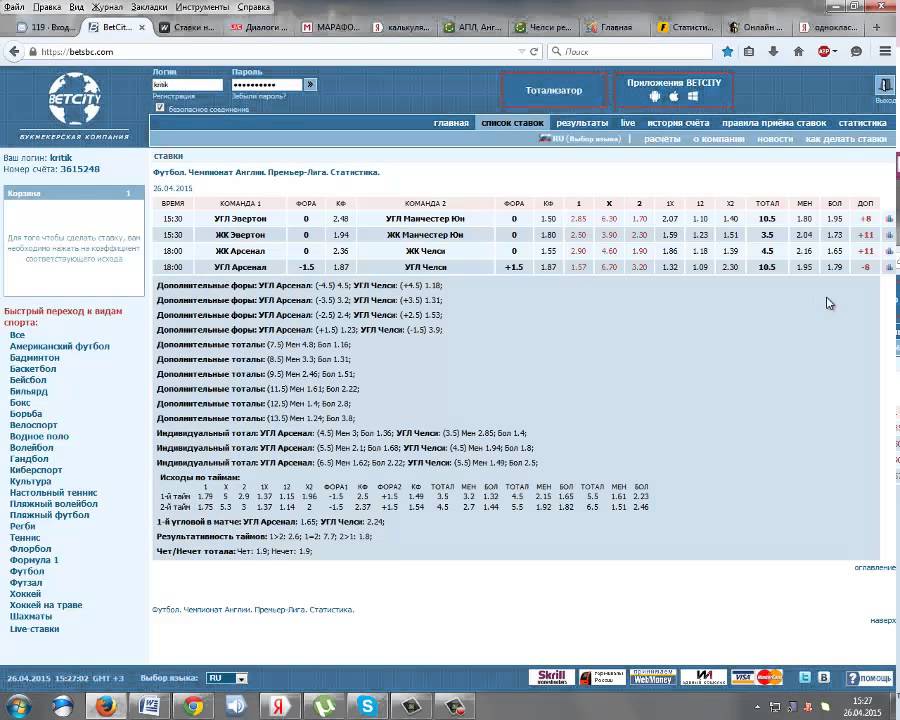900x720 pixels.
Task: Open Skype from the taskbar
Action: click(x=367, y=706)
